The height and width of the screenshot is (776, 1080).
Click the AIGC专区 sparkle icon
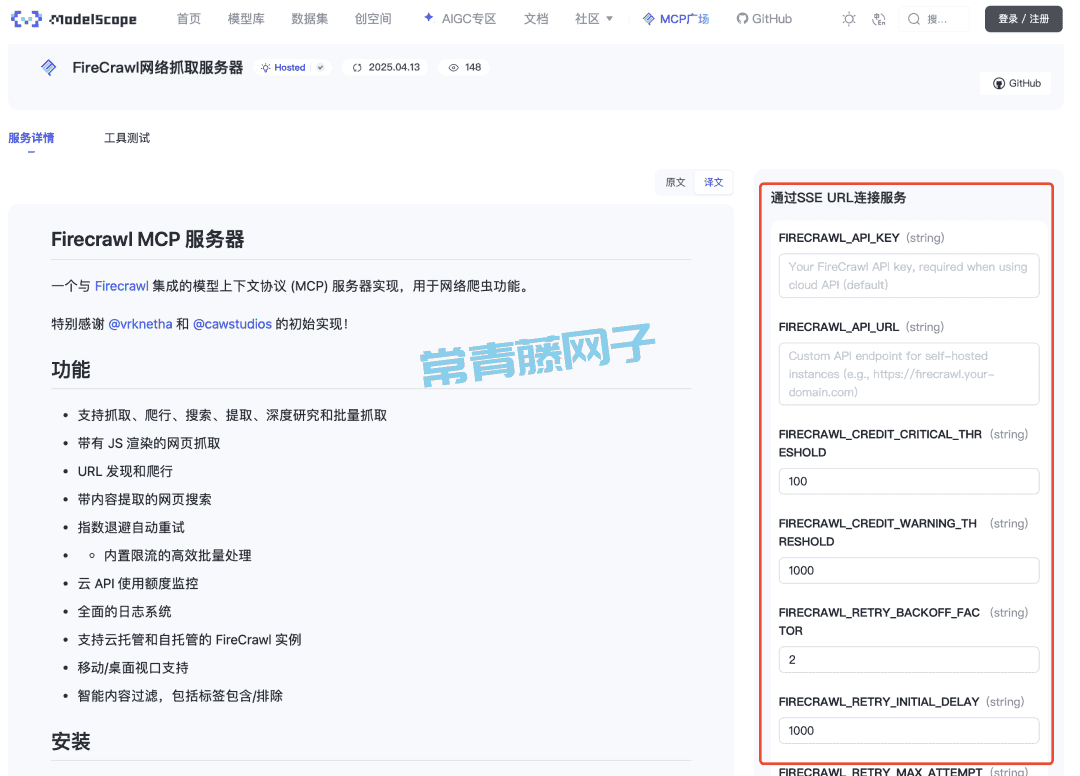[428, 18]
